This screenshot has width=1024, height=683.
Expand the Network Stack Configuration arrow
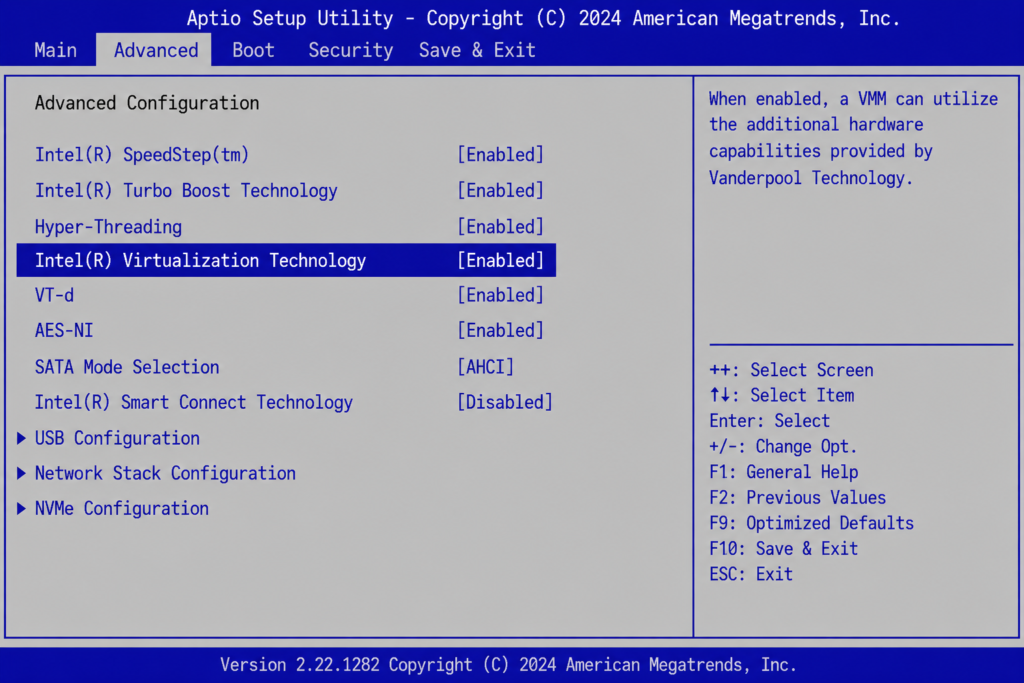[22, 473]
